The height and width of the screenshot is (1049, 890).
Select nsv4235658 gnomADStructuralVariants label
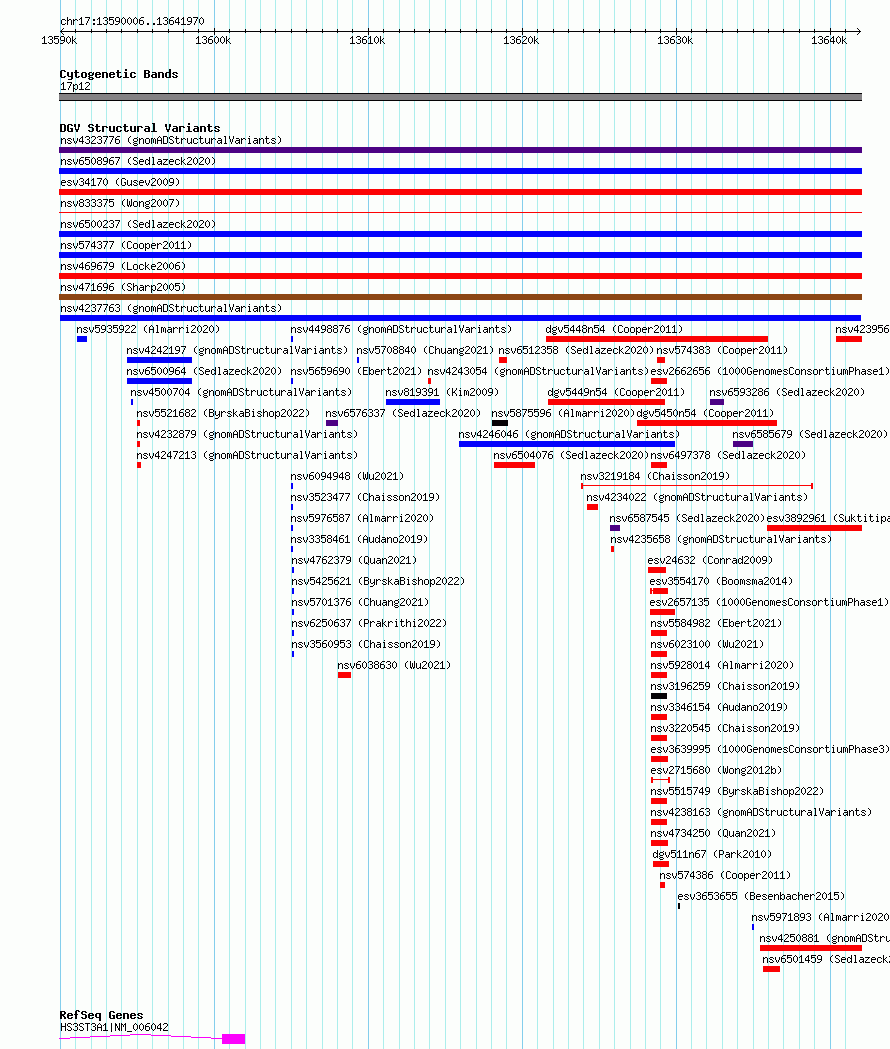click(721, 539)
